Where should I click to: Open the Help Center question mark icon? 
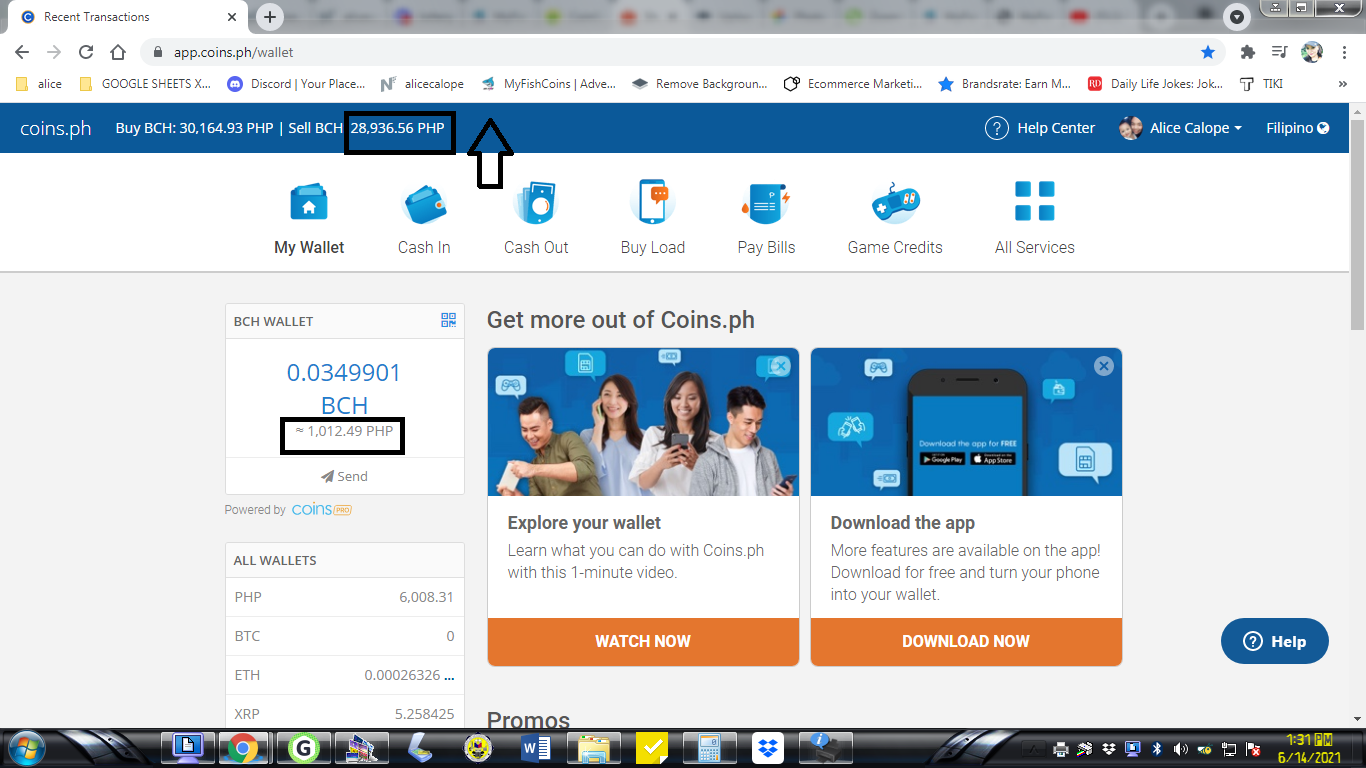click(996, 128)
